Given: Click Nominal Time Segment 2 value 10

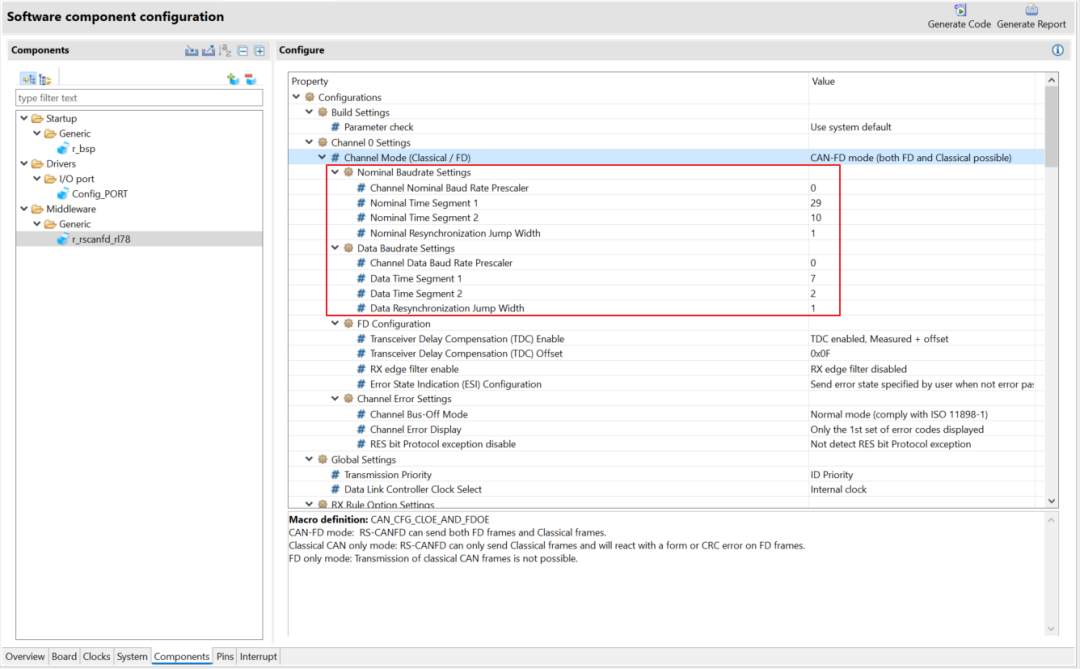Looking at the screenshot, I should pos(816,218).
